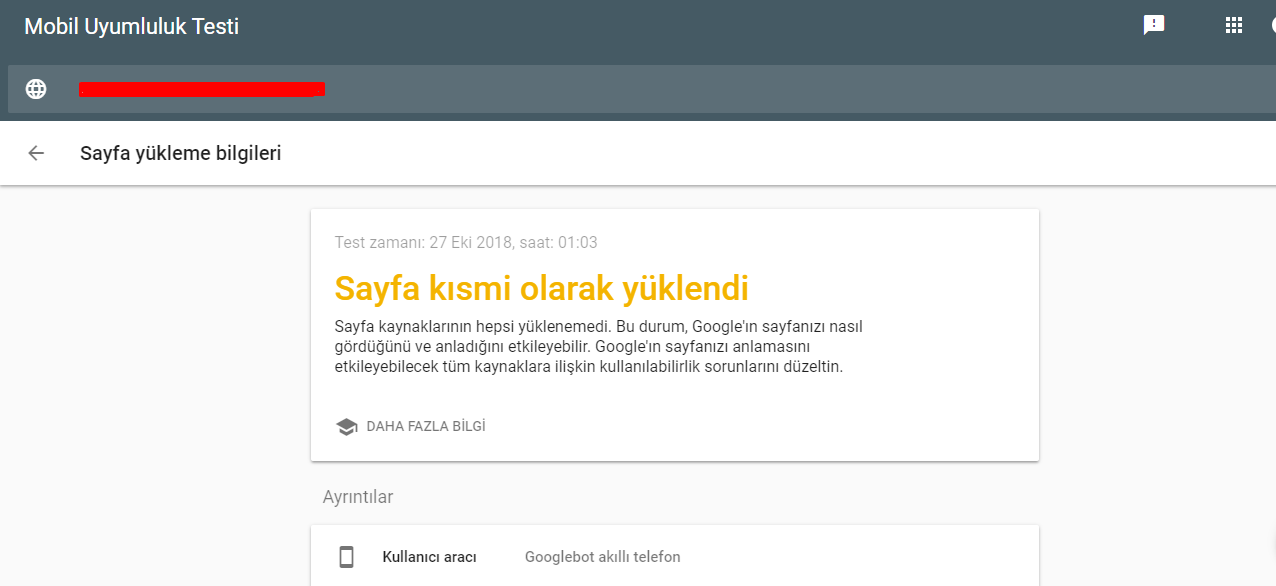Click the Sayfa kısmi olarak yüklendi heading

pyautogui.click(x=542, y=289)
